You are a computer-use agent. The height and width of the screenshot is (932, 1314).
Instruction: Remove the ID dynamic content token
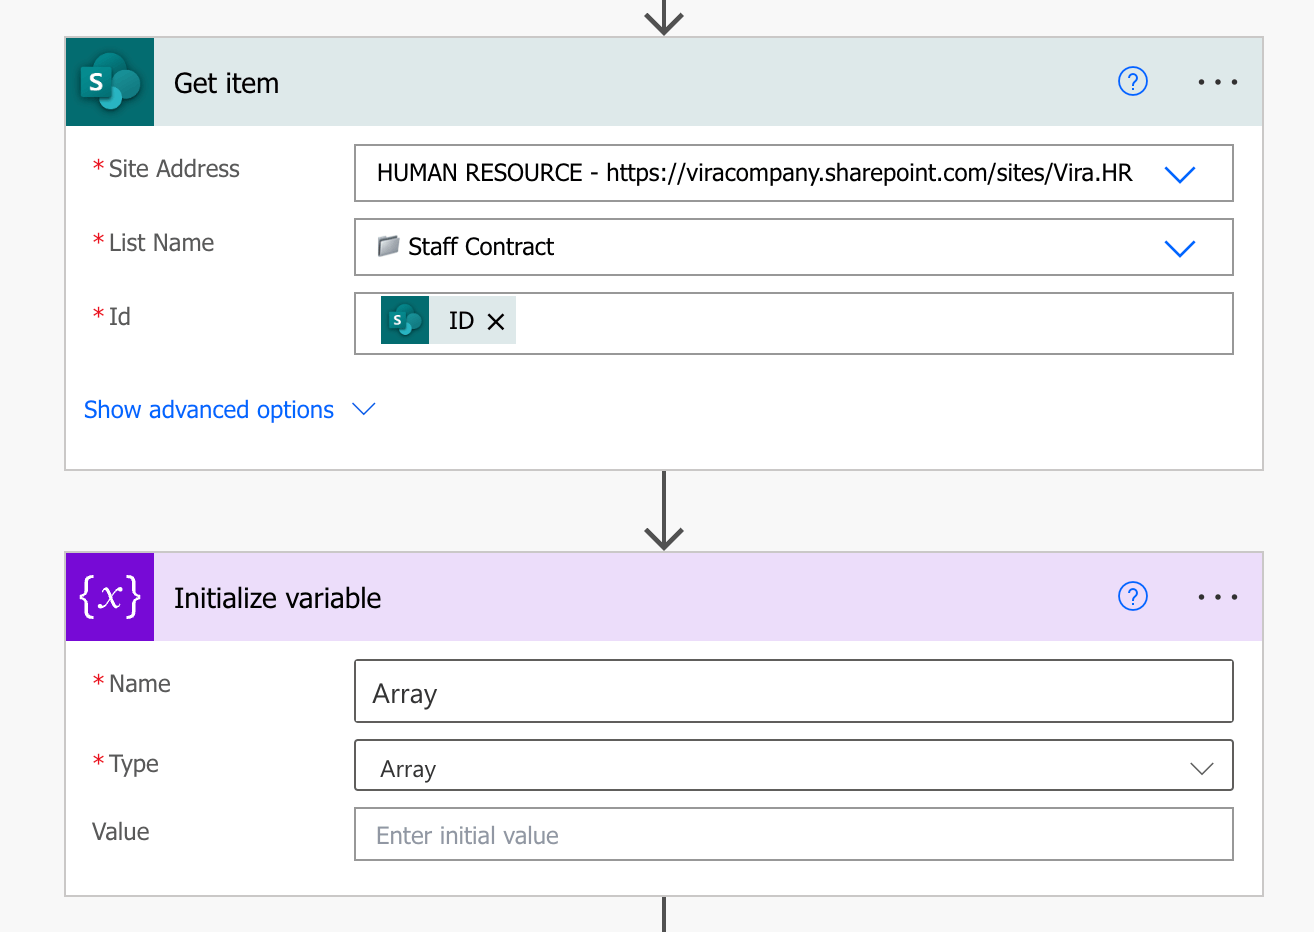point(496,321)
